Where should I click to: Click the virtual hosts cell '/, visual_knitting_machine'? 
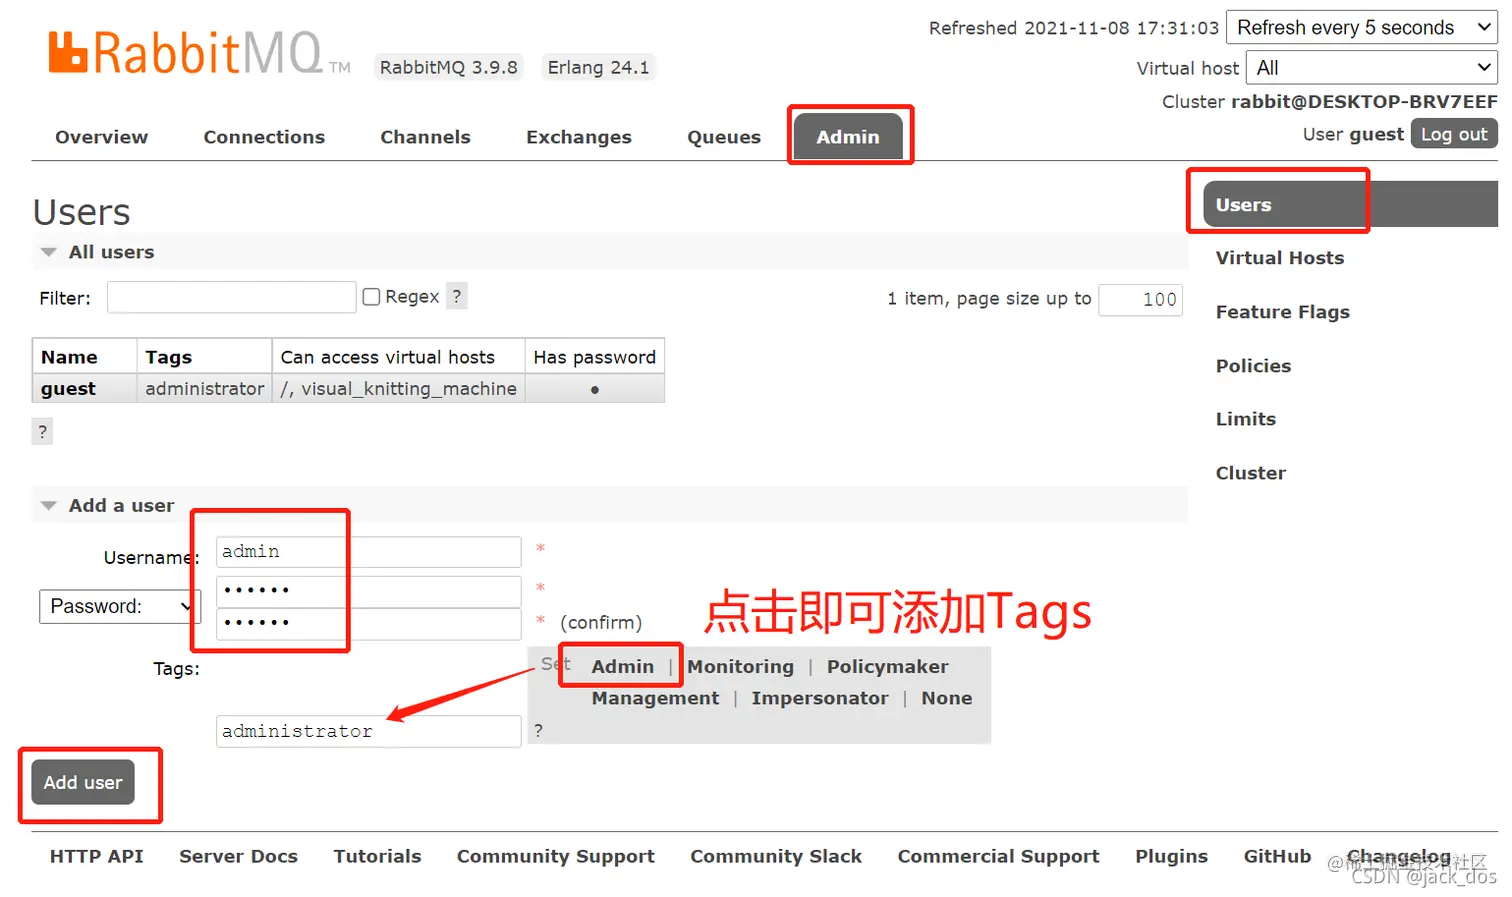coord(398,389)
